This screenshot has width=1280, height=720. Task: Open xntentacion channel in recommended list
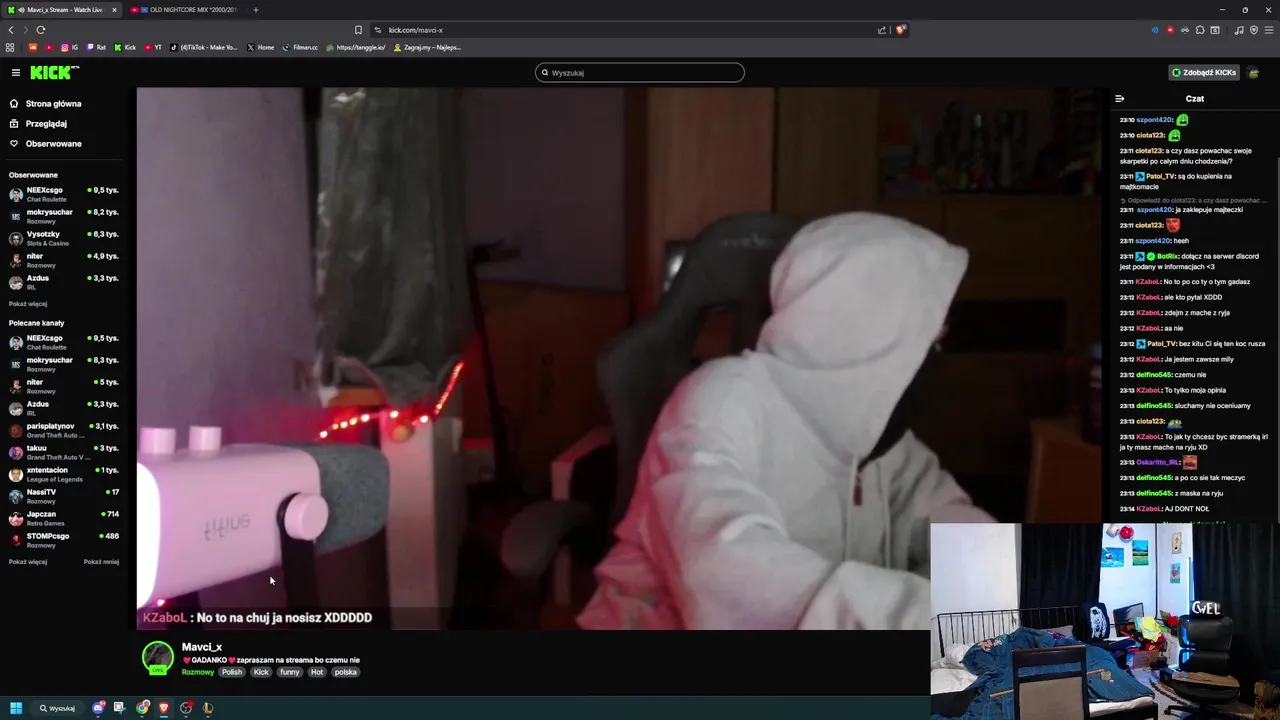[x=64, y=474]
